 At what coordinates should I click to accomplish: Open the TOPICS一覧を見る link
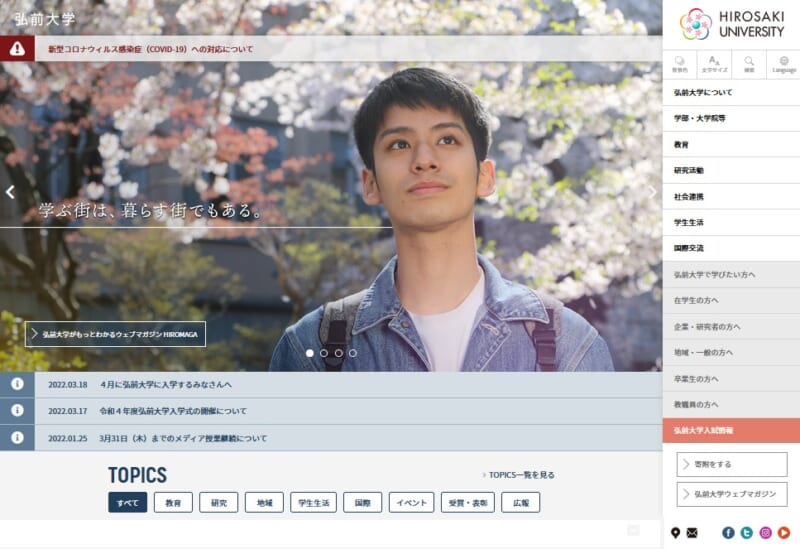point(518,475)
